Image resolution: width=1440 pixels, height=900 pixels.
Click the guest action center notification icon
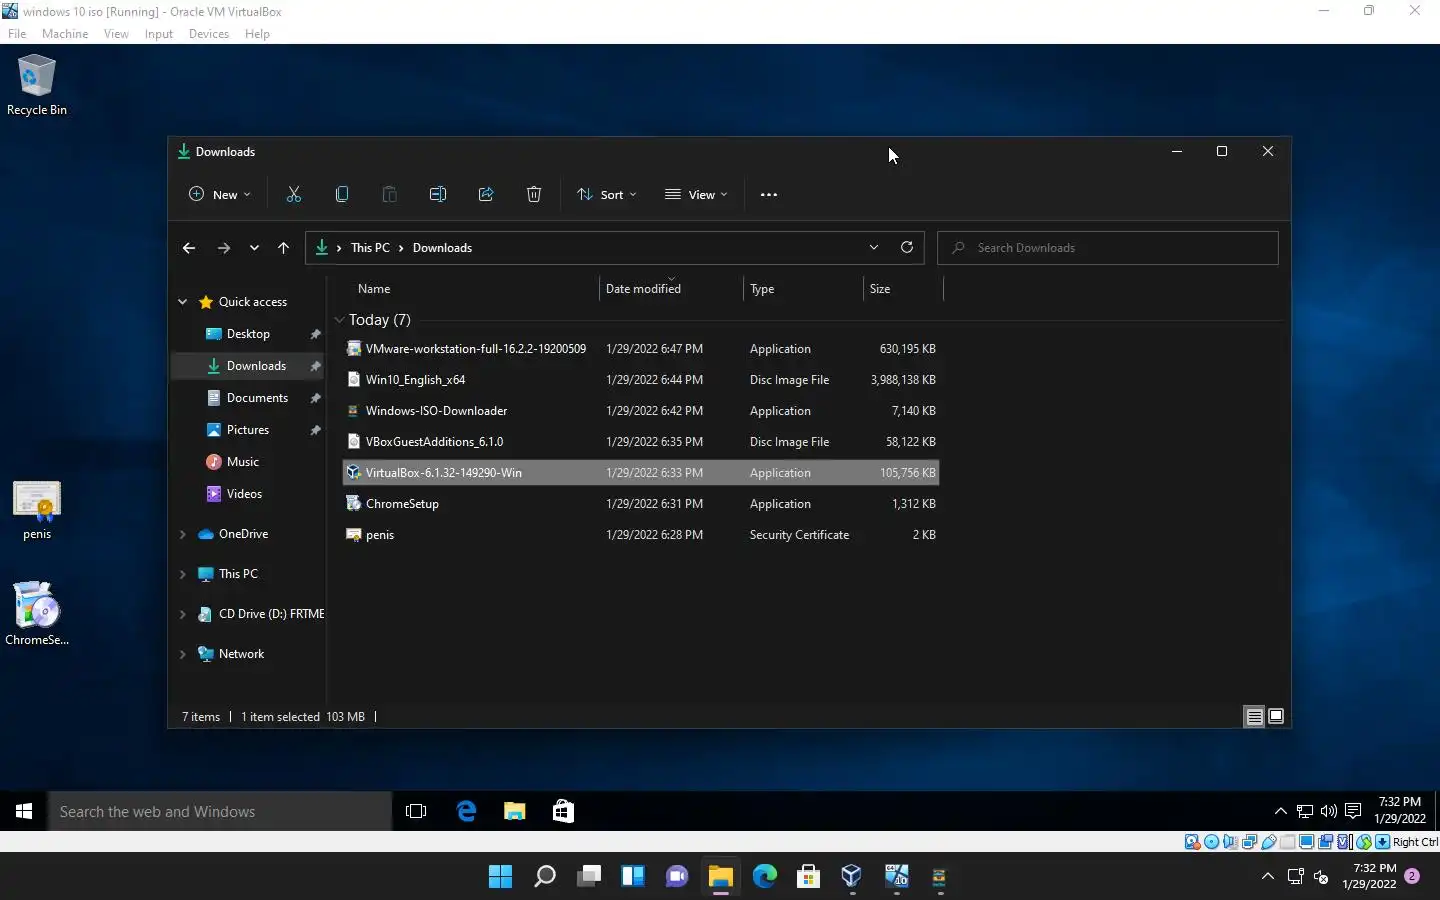coord(1353,811)
